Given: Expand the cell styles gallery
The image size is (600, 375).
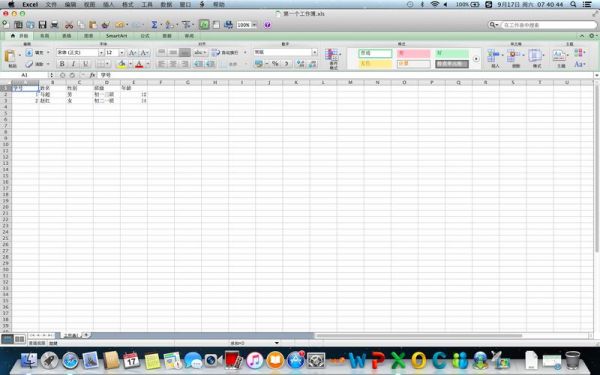Looking at the screenshot, I should tap(476, 59).
